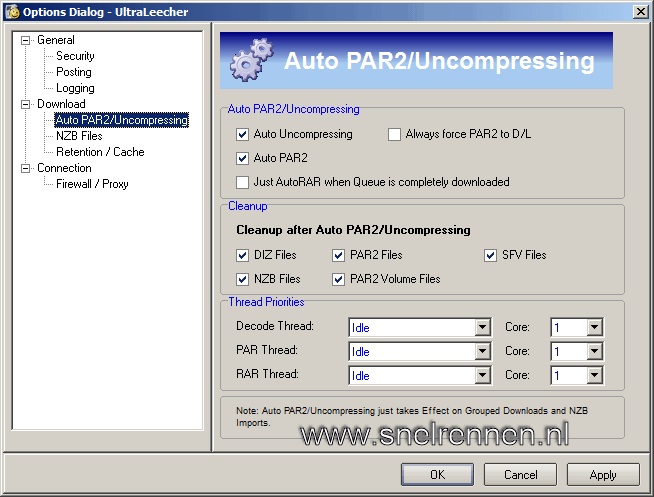Click the Cancel button

tap(520, 474)
